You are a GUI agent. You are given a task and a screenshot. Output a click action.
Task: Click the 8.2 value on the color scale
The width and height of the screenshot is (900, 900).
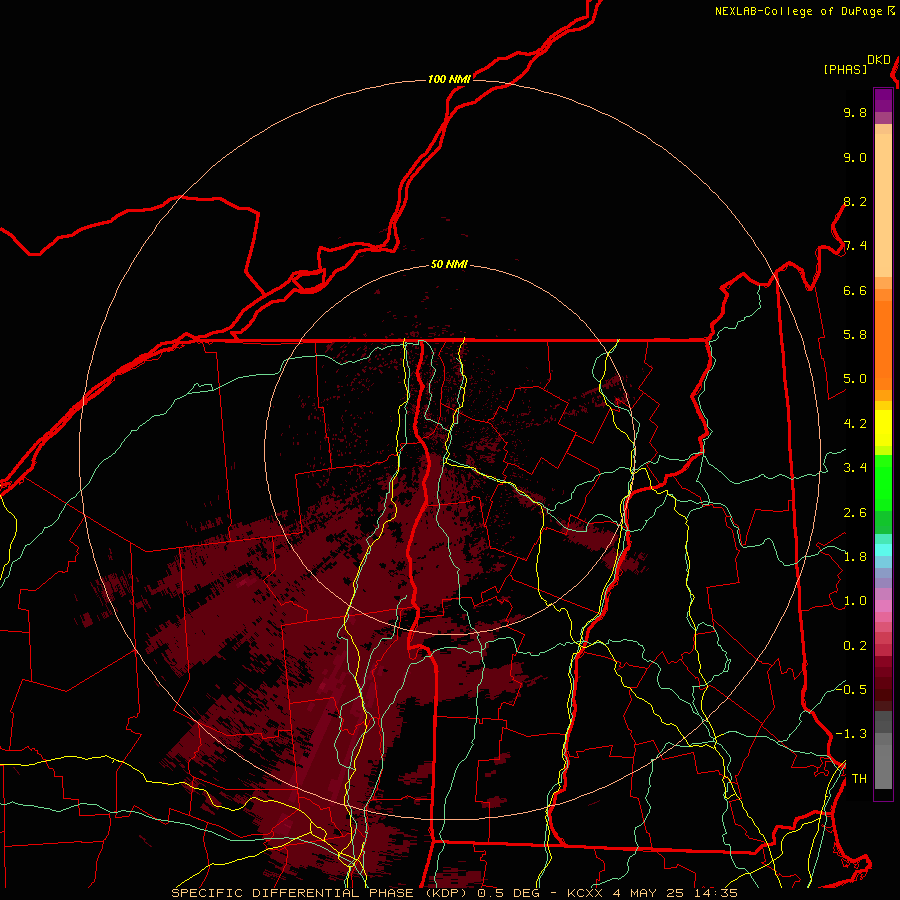click(x=855, y=201)
